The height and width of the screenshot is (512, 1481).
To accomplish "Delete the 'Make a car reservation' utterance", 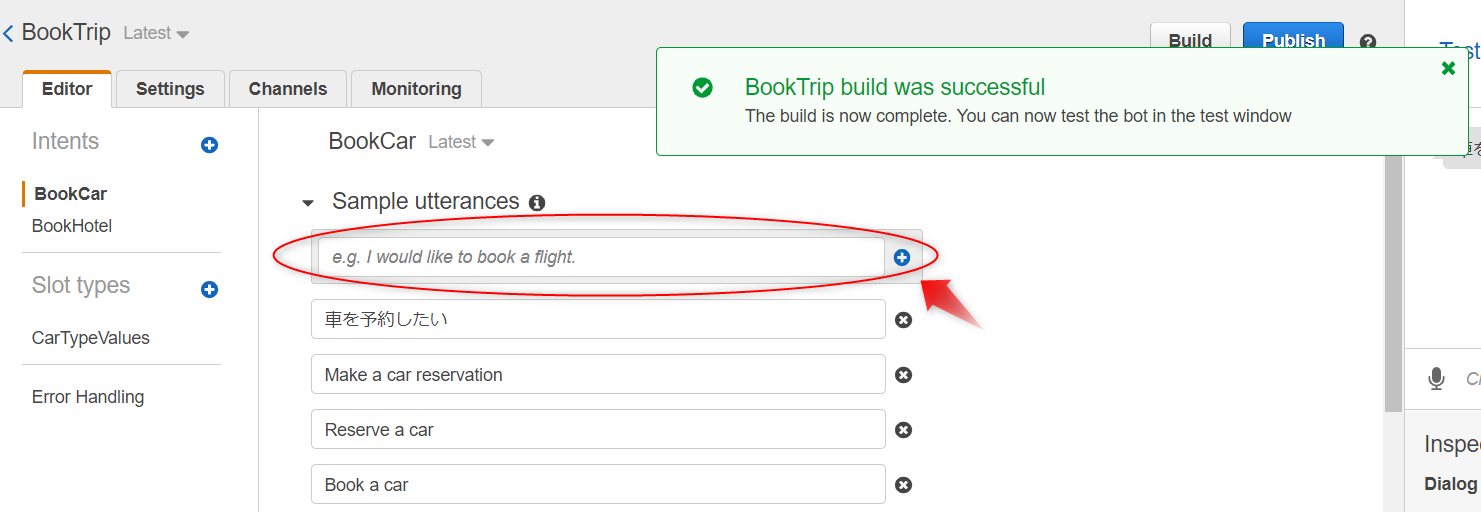I will click(x=903, y=375).
